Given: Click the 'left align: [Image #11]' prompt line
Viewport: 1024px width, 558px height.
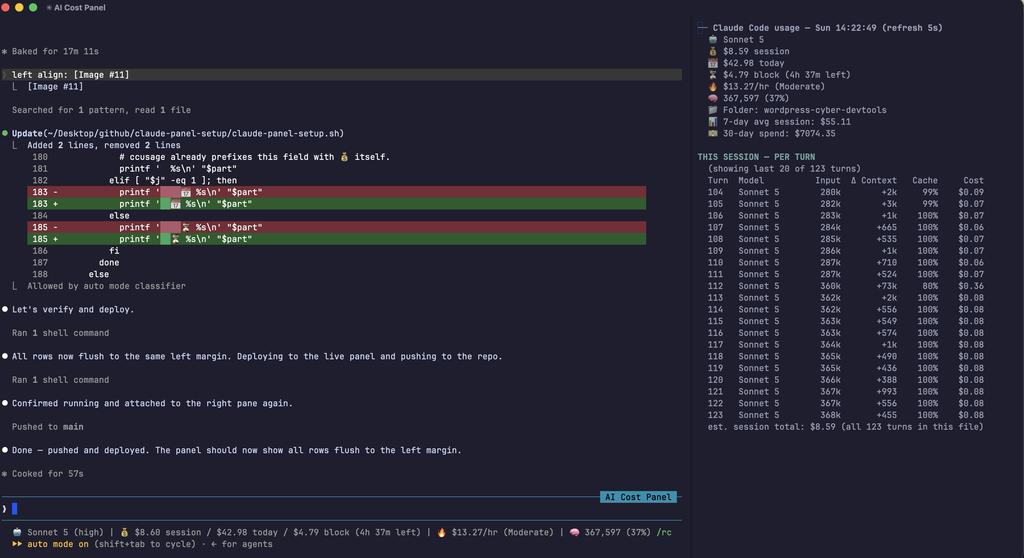Looking at the screenshot, I should click(x=342, y=74).
